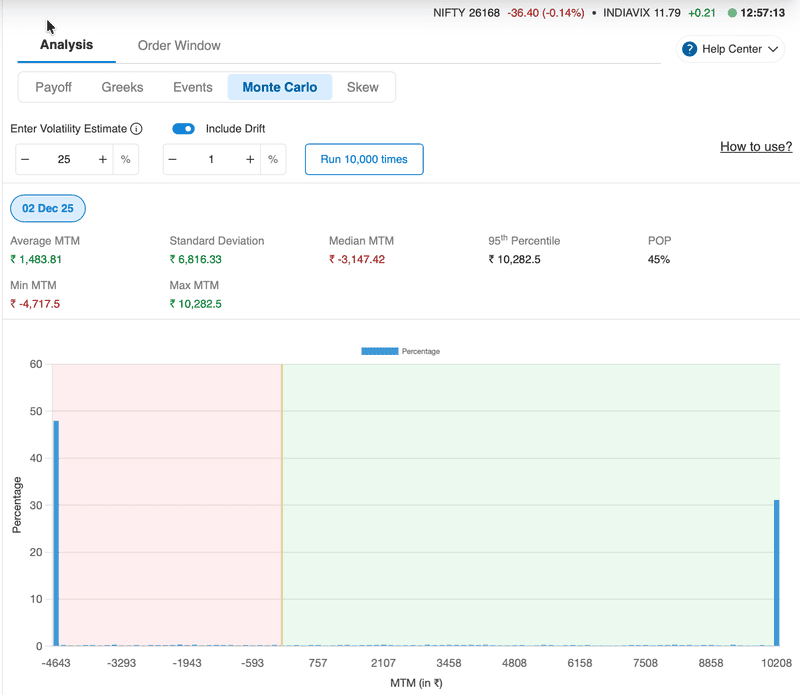Click the percent symbol beside volatility input
800x695 pixels.
[x=126, y=158]
